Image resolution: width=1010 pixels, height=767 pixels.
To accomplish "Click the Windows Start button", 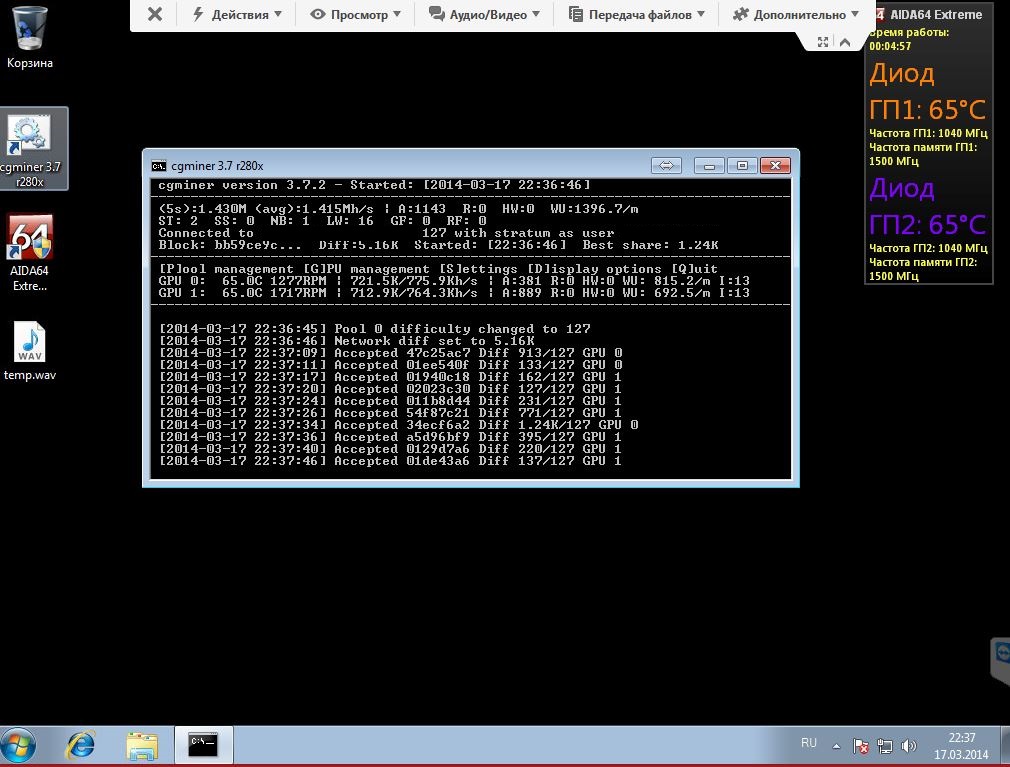I will pos(19,744).
